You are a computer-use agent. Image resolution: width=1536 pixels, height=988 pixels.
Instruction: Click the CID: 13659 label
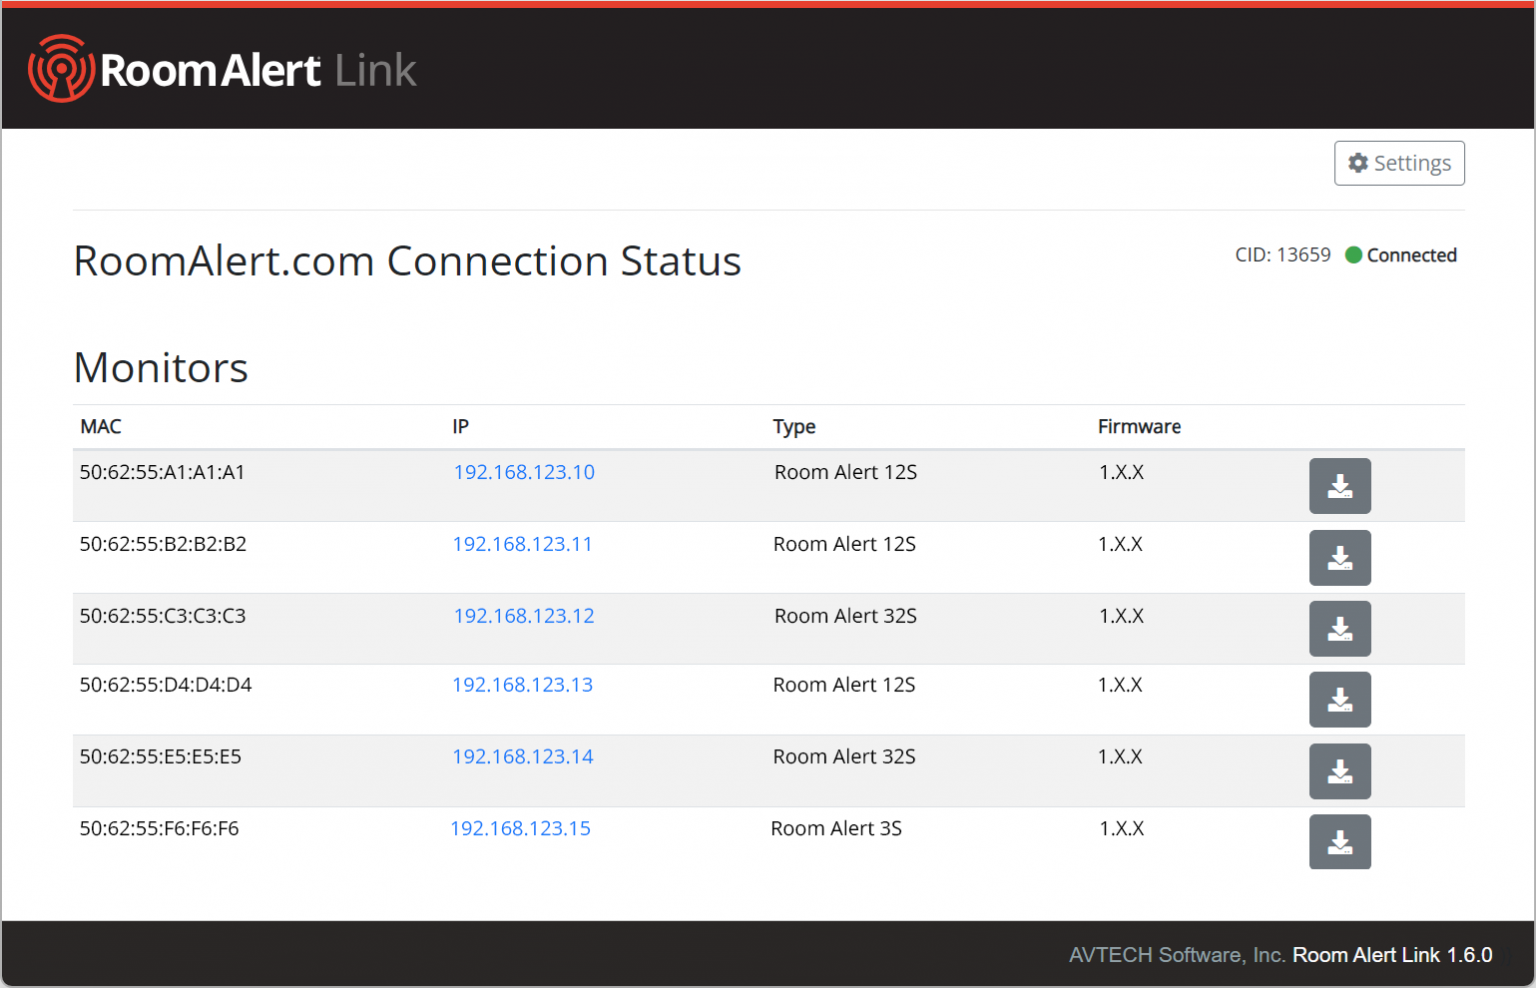click(x=1283, y=255)
